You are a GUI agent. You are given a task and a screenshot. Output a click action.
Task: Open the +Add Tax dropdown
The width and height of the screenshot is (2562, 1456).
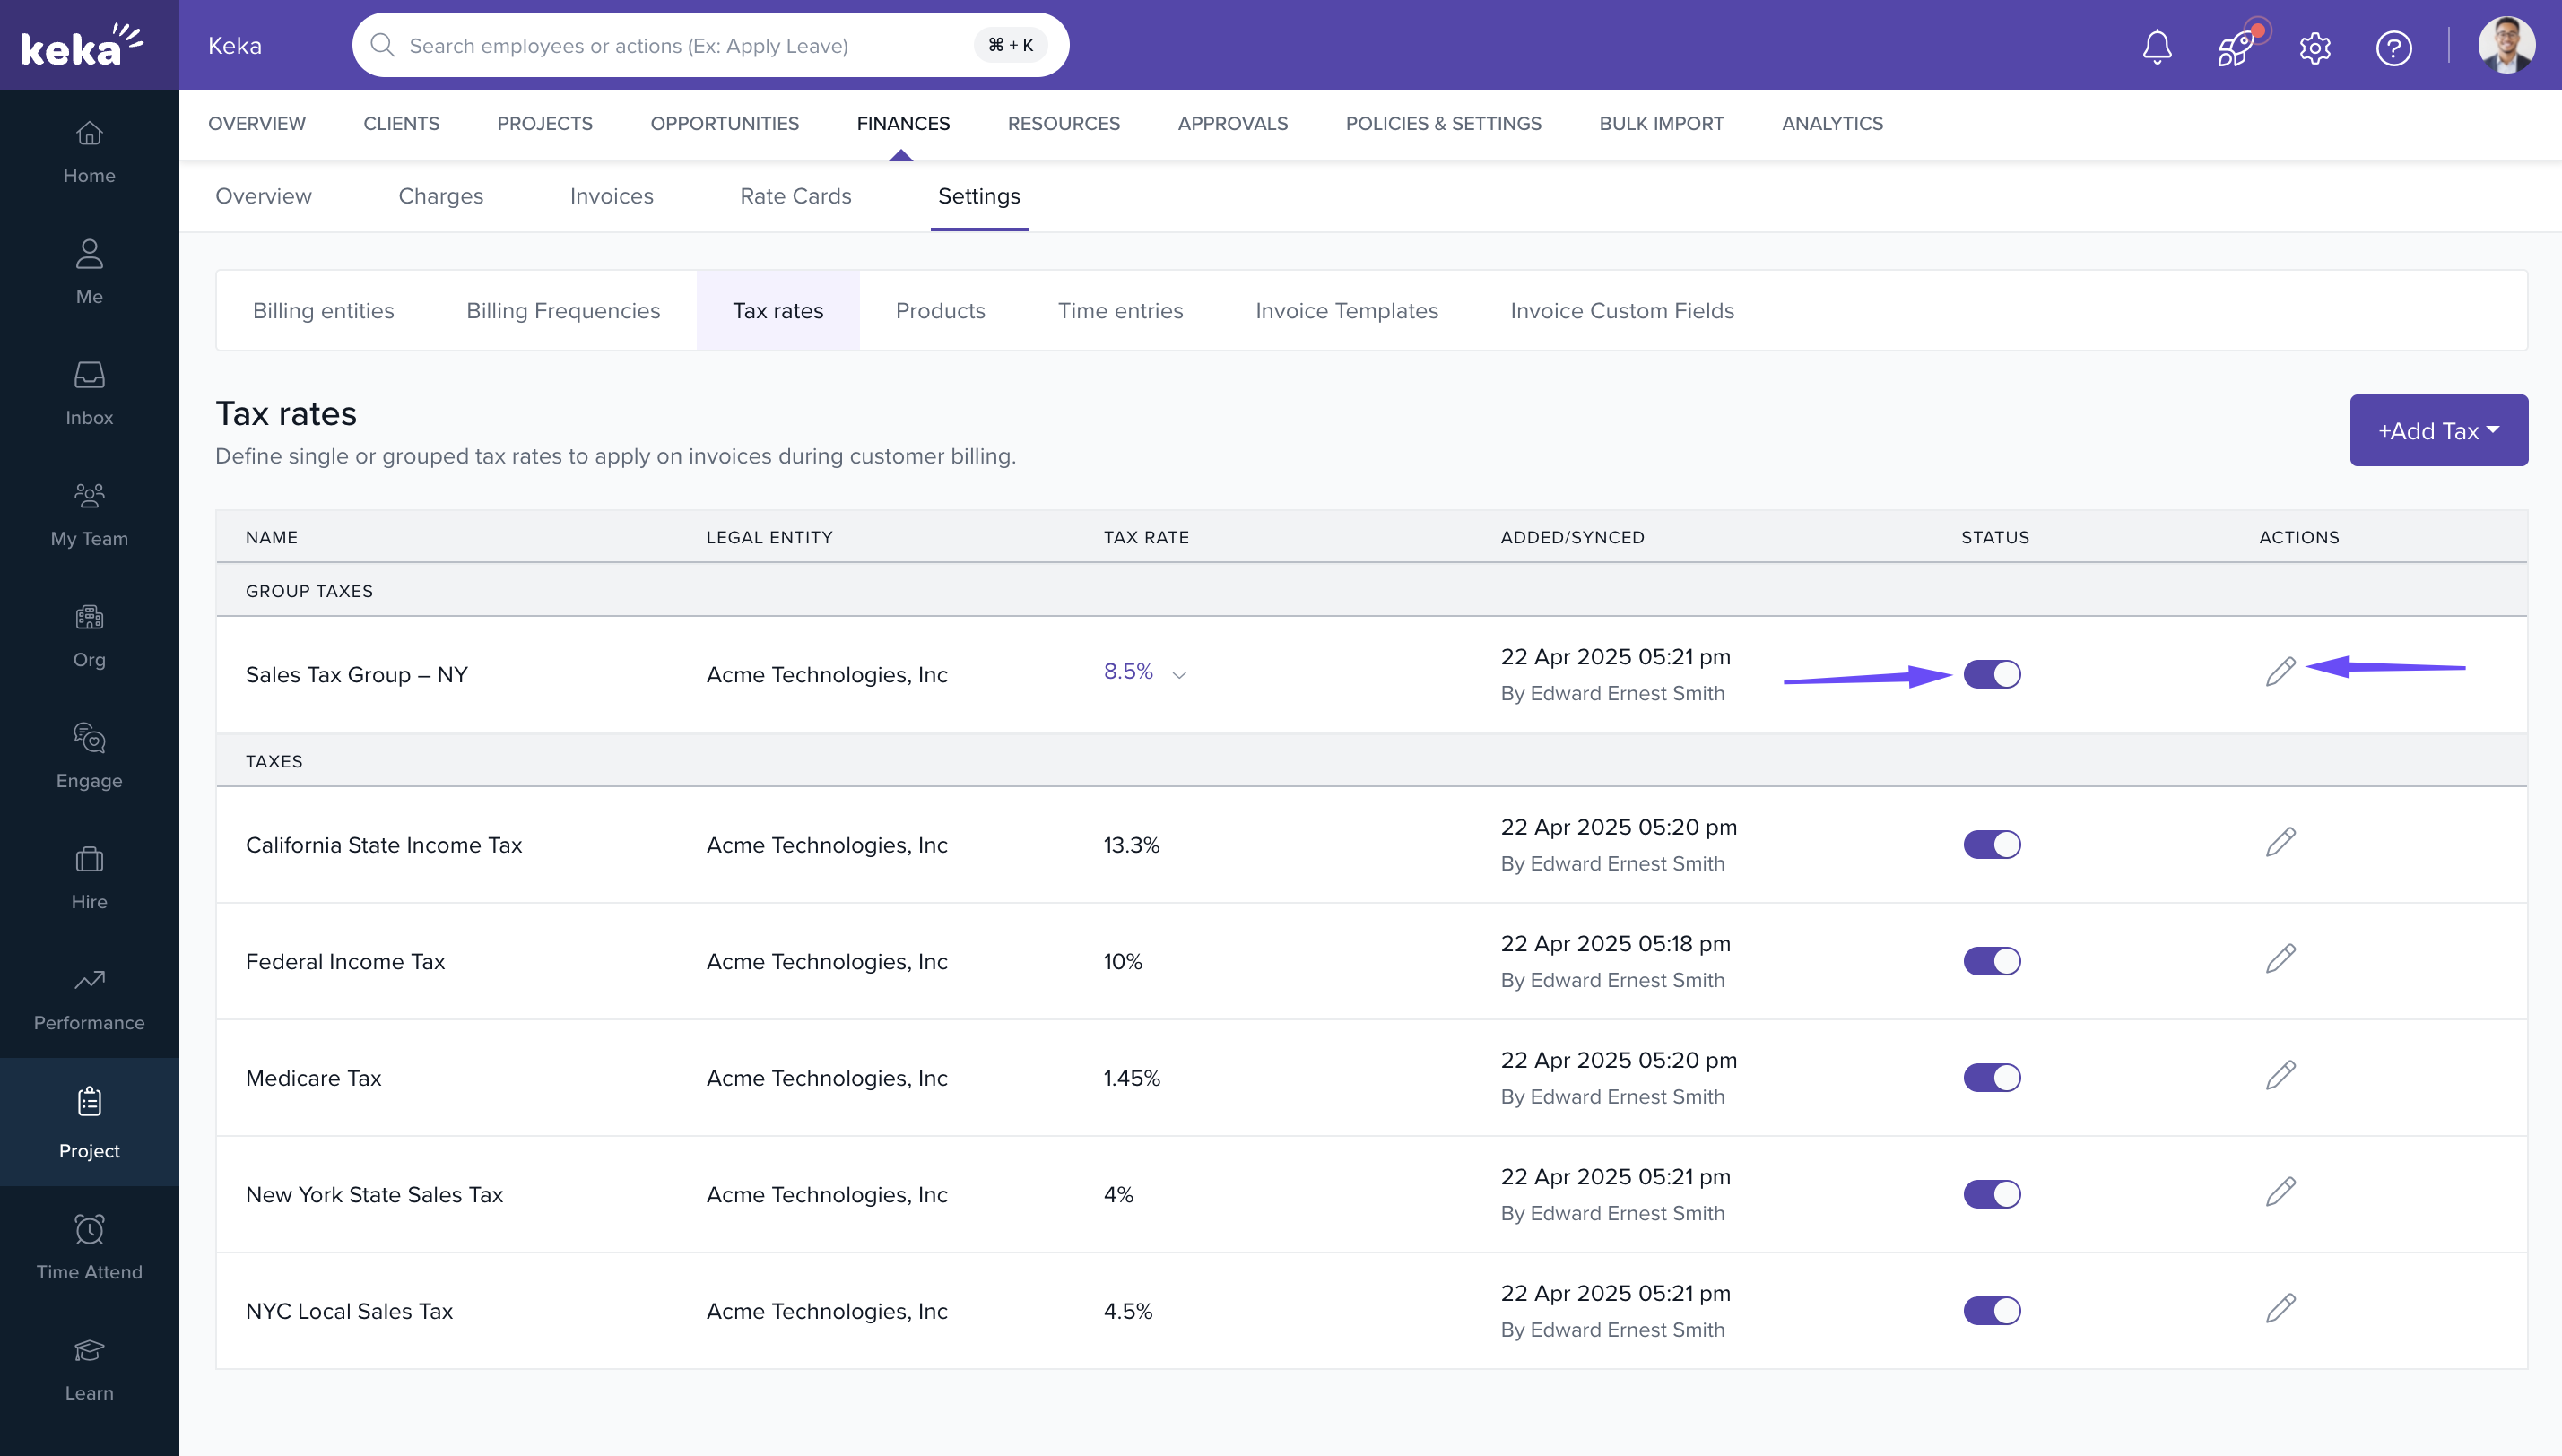pos(2438,431)
